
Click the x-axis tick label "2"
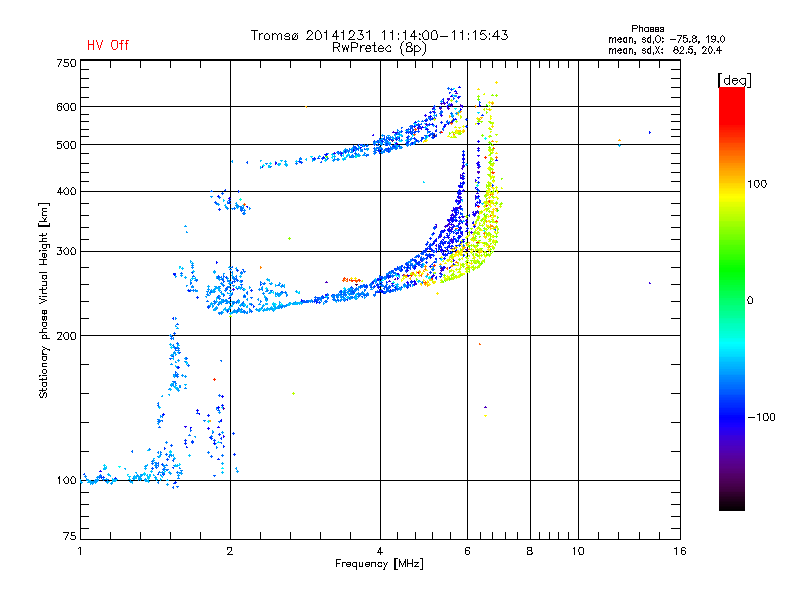point(230,551)
